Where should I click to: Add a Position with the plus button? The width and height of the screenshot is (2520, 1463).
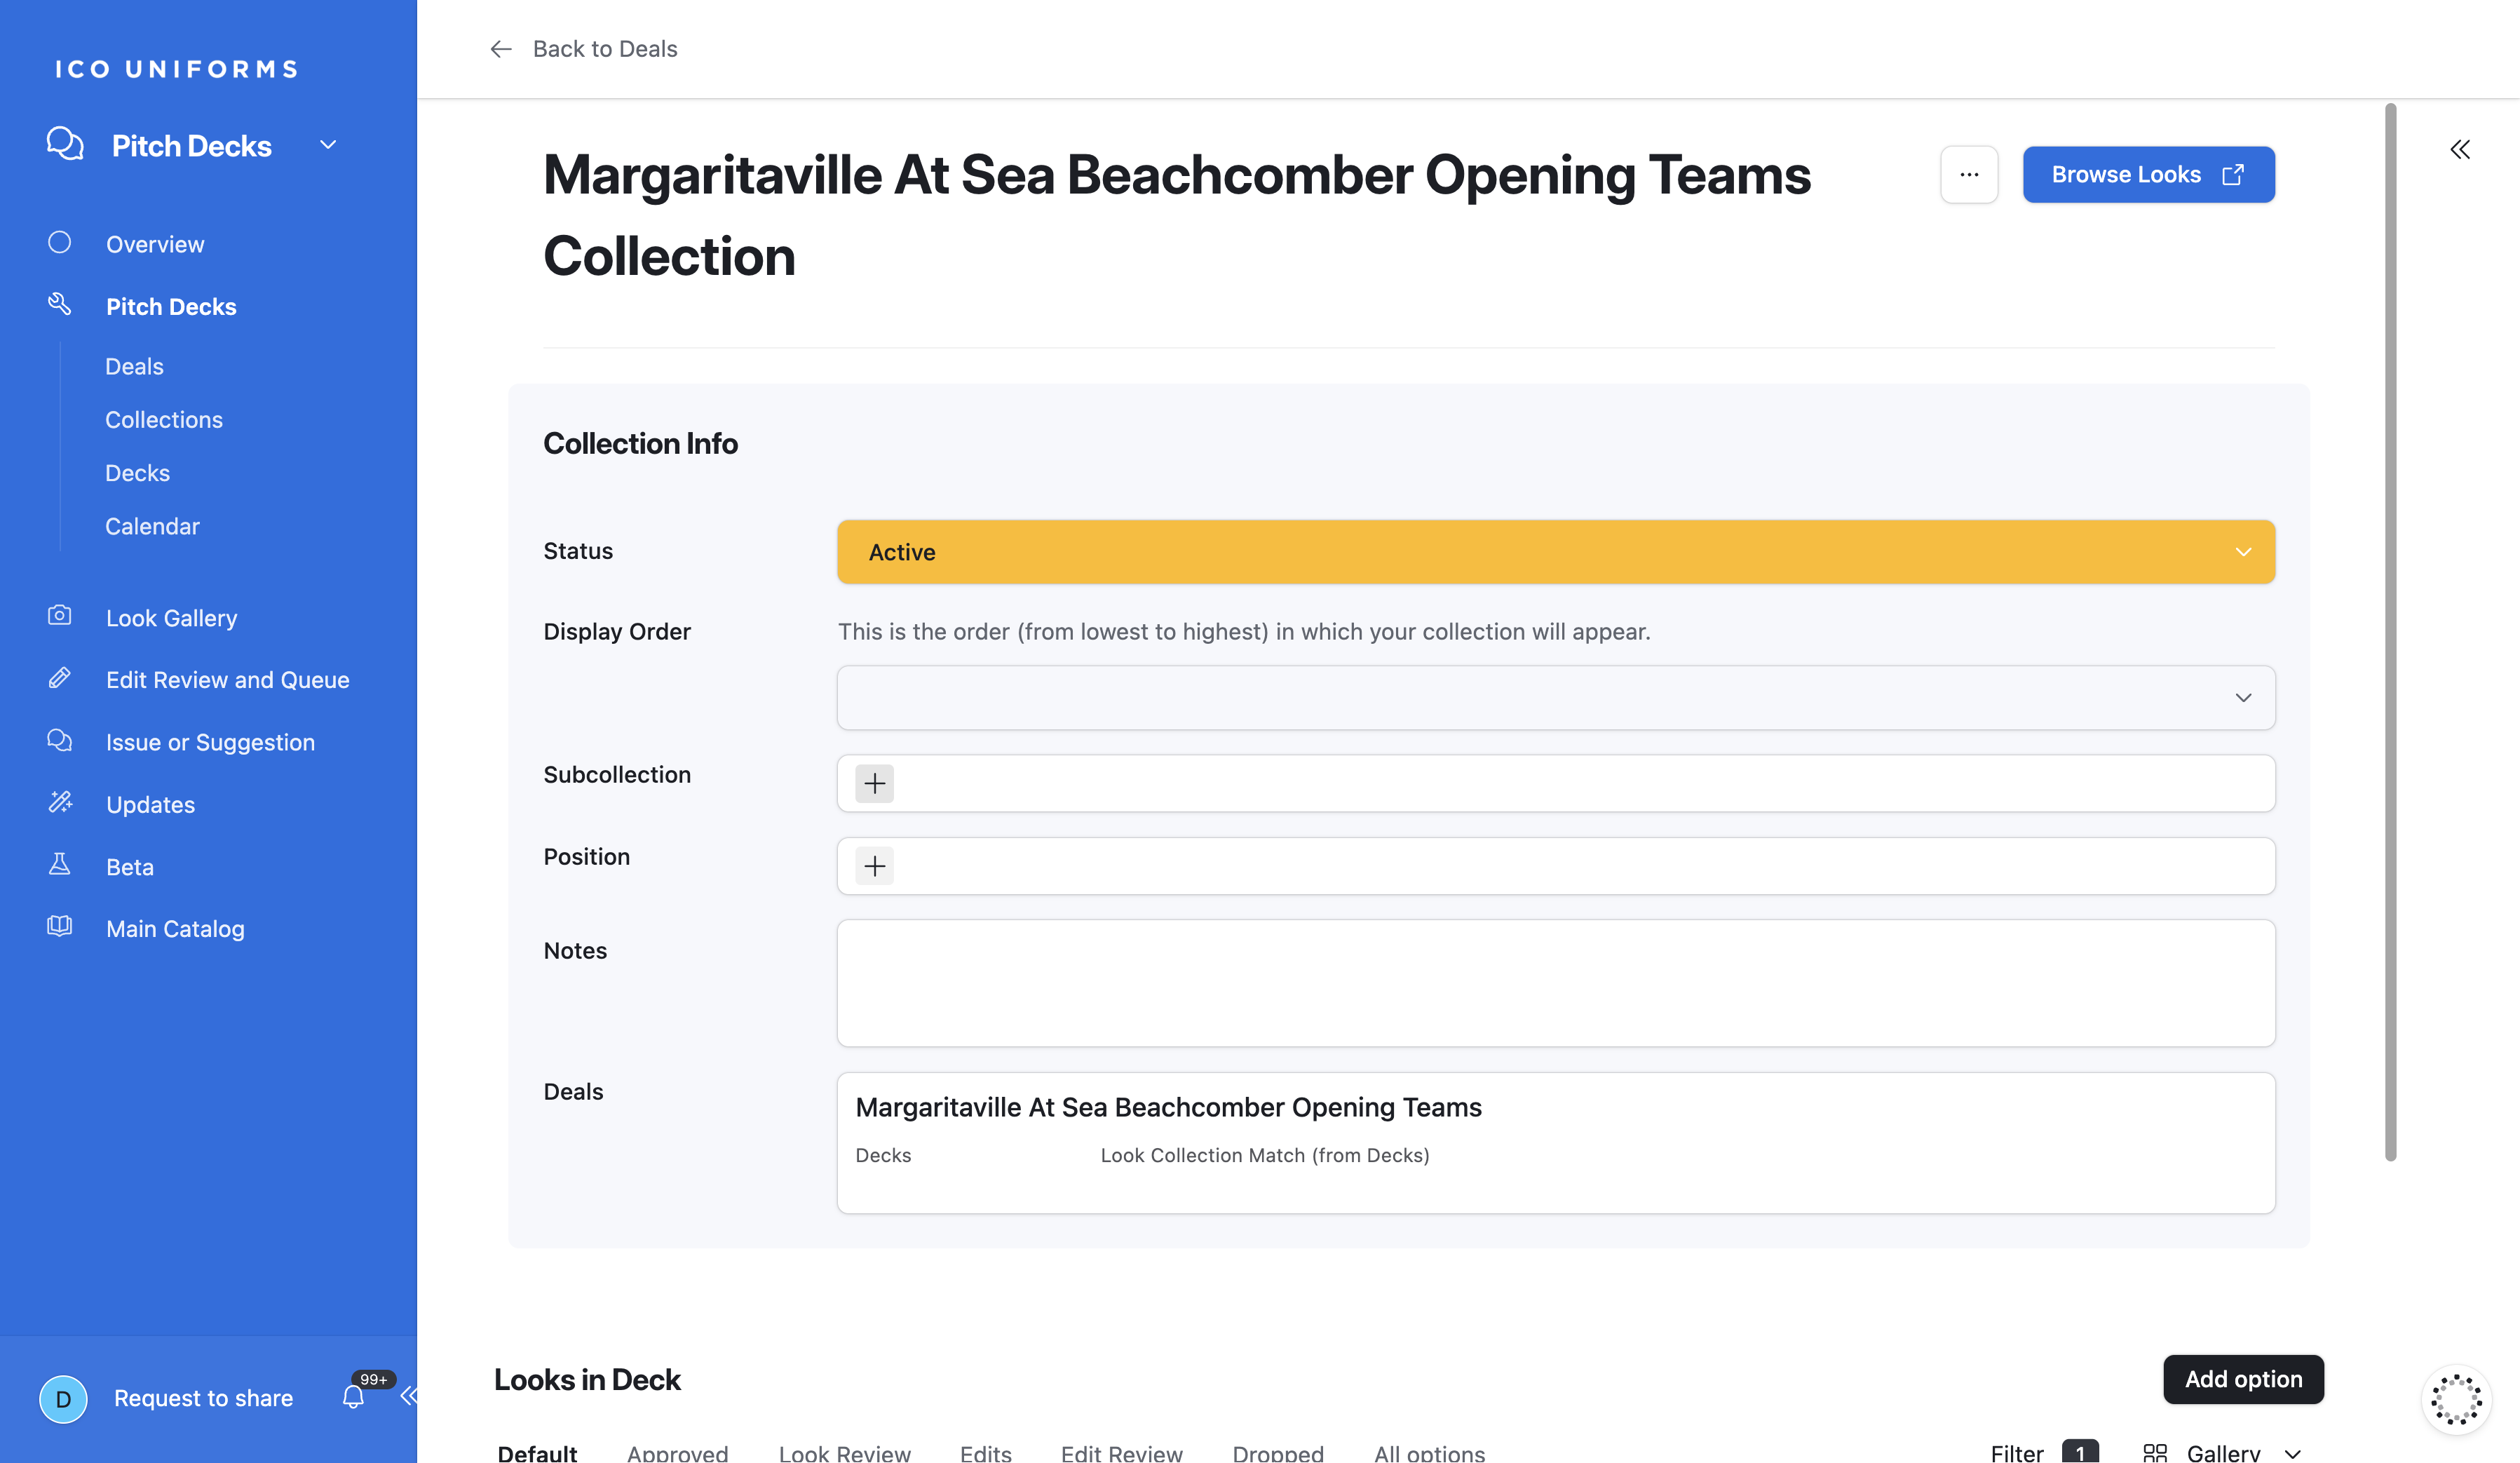[874, 865]
